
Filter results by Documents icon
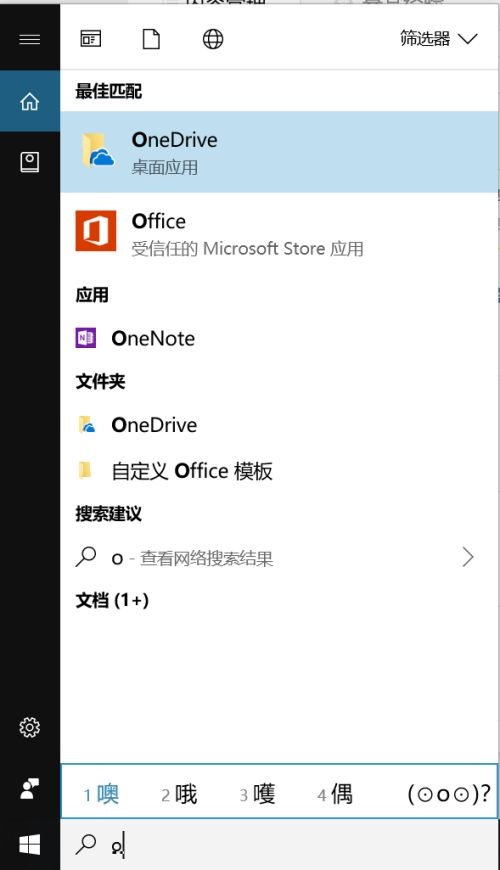(x=151, y=39)
